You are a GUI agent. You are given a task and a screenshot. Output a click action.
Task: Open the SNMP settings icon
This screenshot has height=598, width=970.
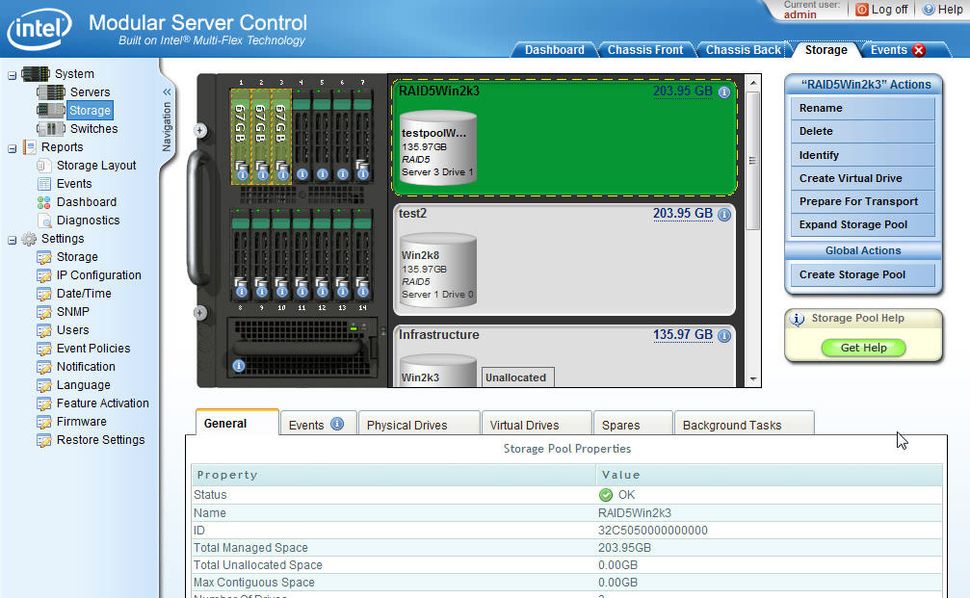[43, 312]
